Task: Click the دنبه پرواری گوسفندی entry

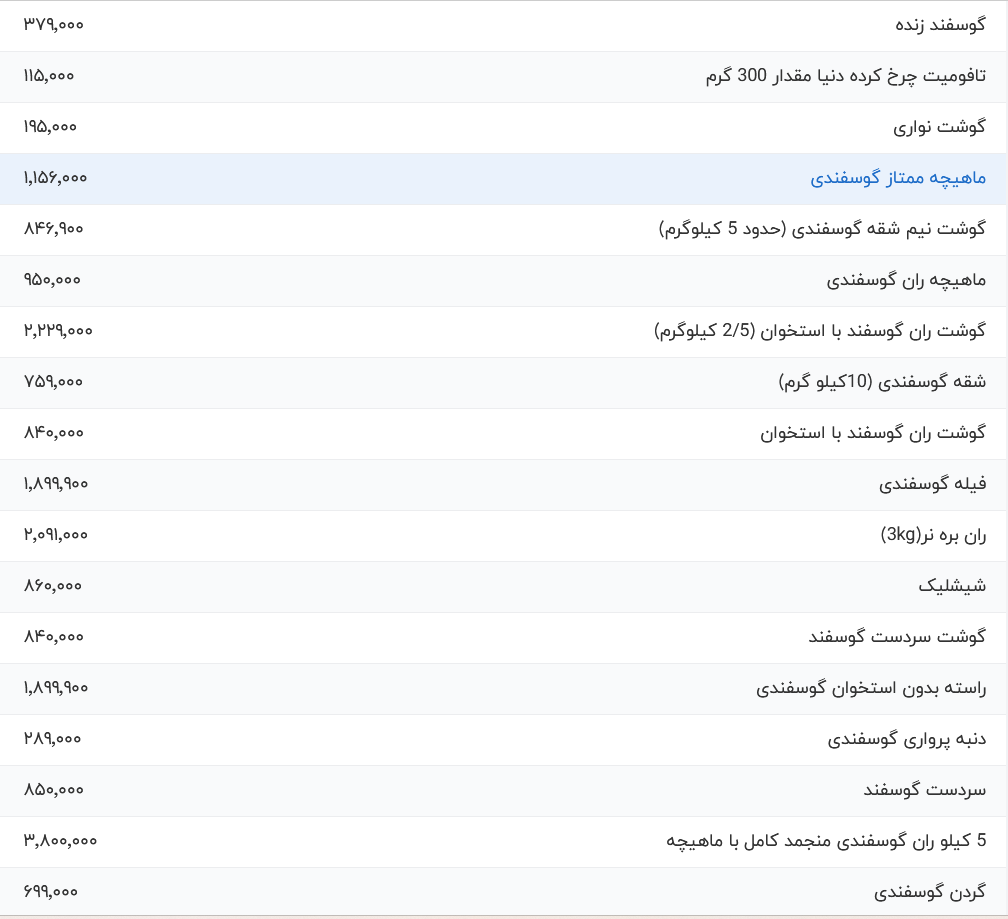Action: point(906,739)
